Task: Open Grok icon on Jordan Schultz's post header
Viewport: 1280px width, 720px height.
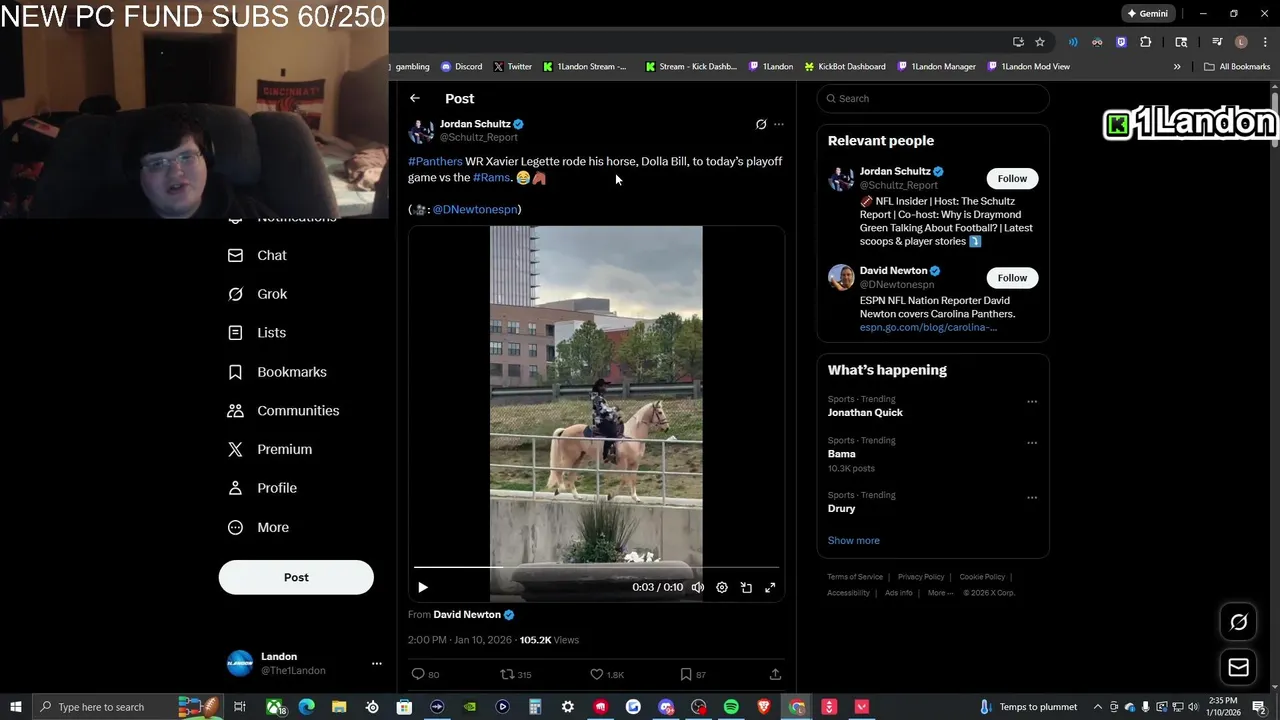Action: coord(761,124)
